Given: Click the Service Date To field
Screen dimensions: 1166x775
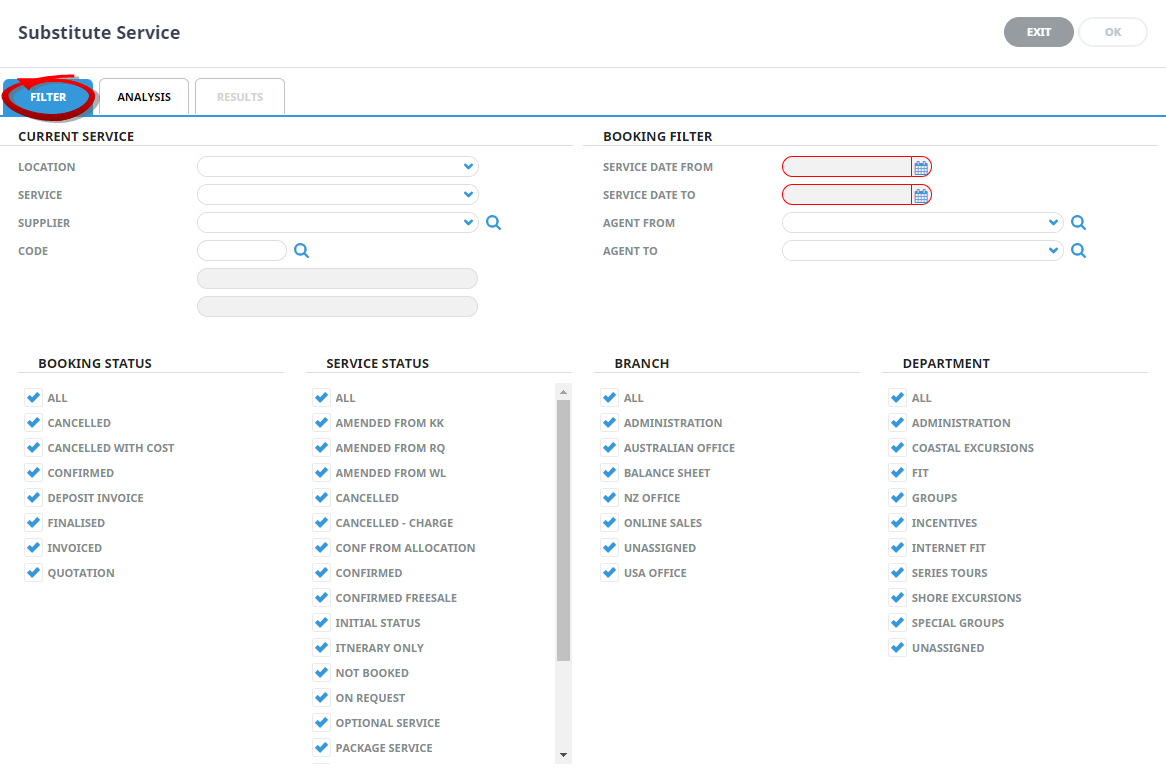Looking at the screenshot, I should (x=847, y=195).
